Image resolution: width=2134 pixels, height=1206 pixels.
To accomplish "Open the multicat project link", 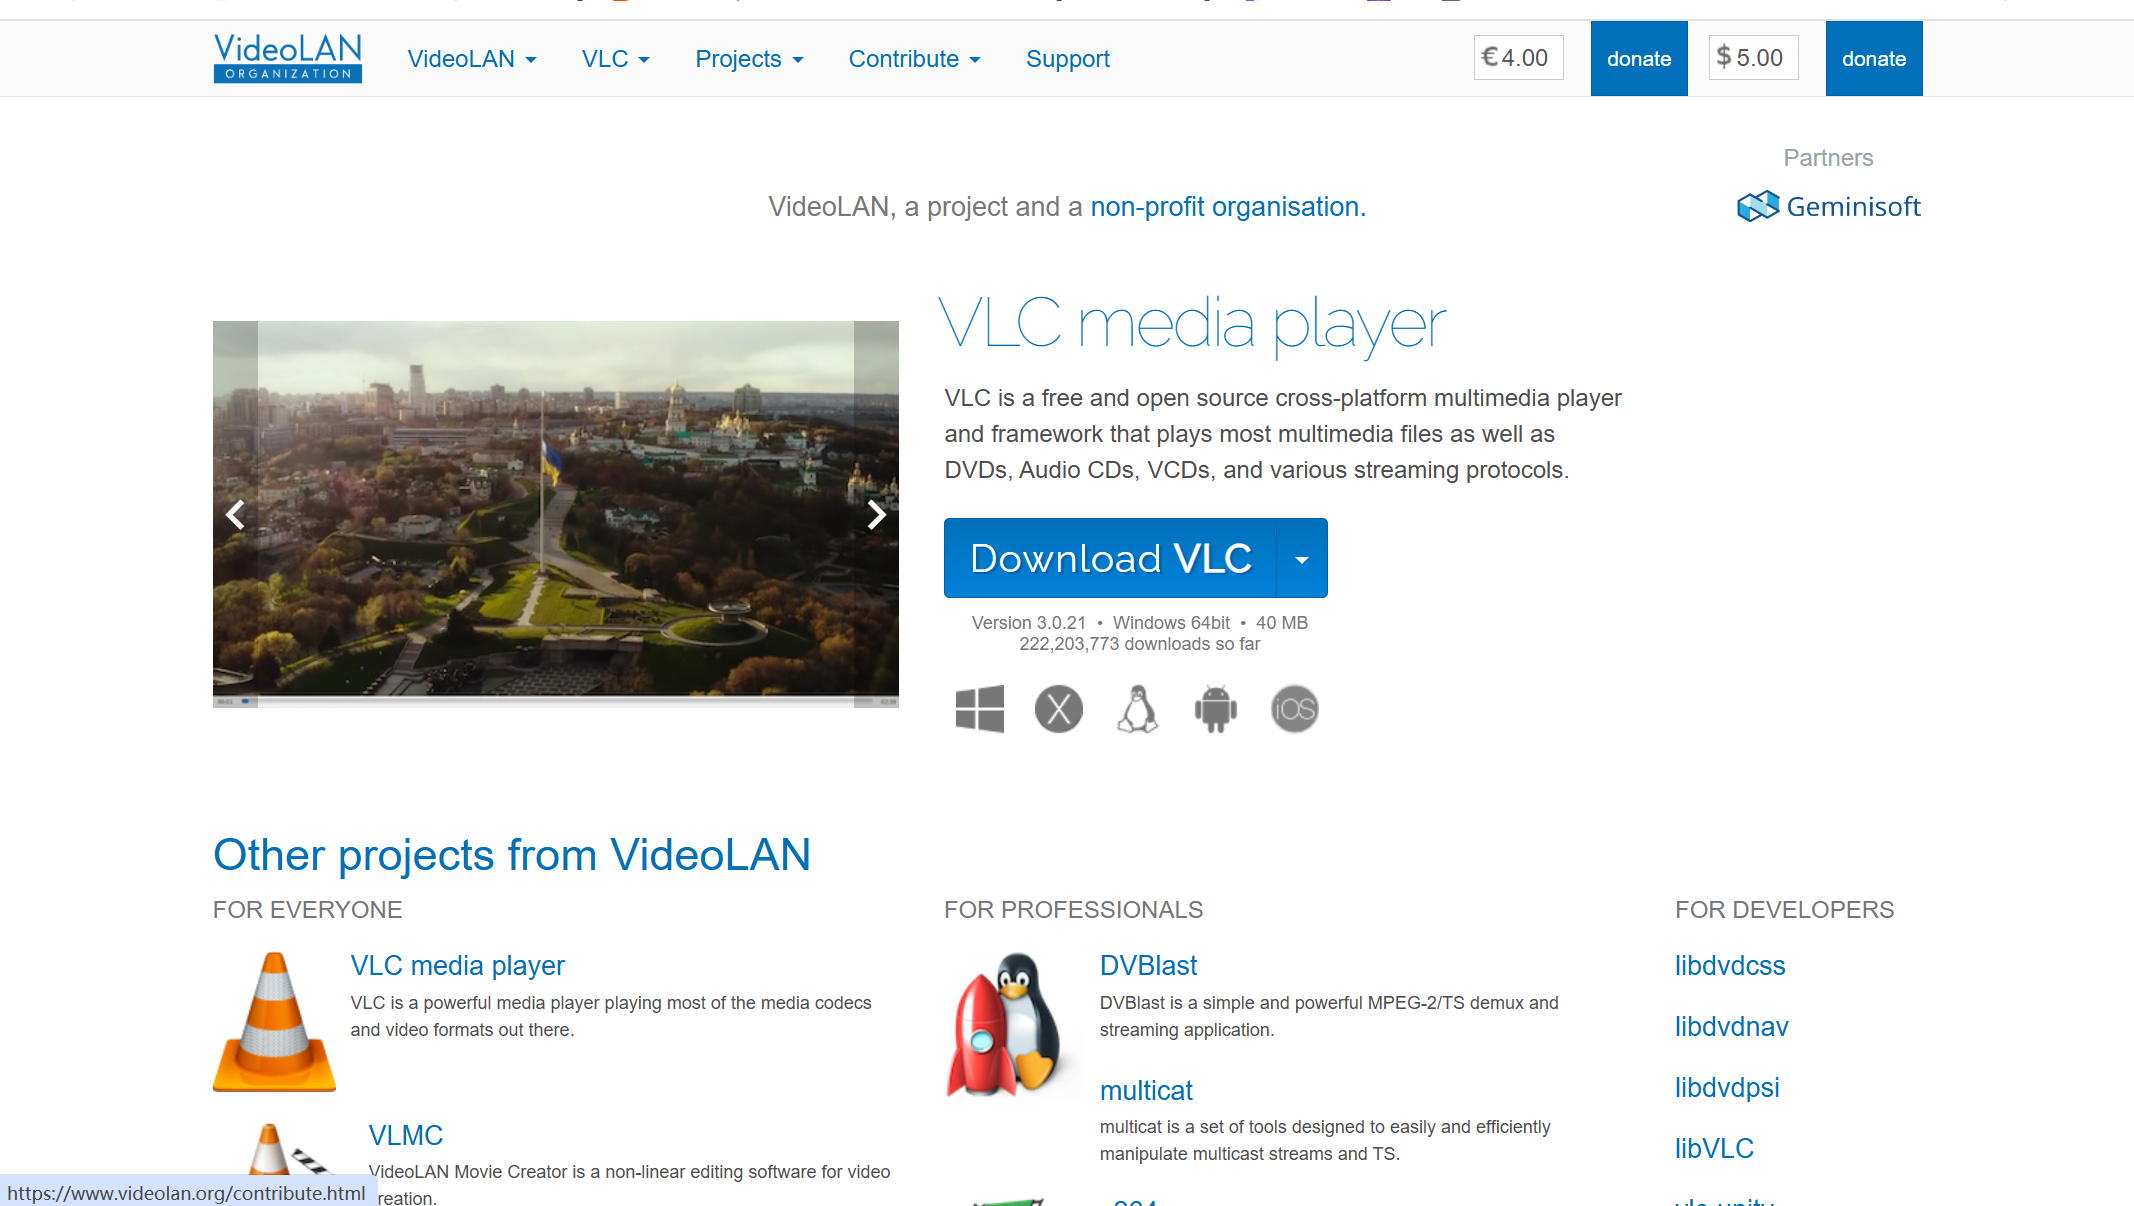I will pyautogui.click(x=1146, y=1090).
